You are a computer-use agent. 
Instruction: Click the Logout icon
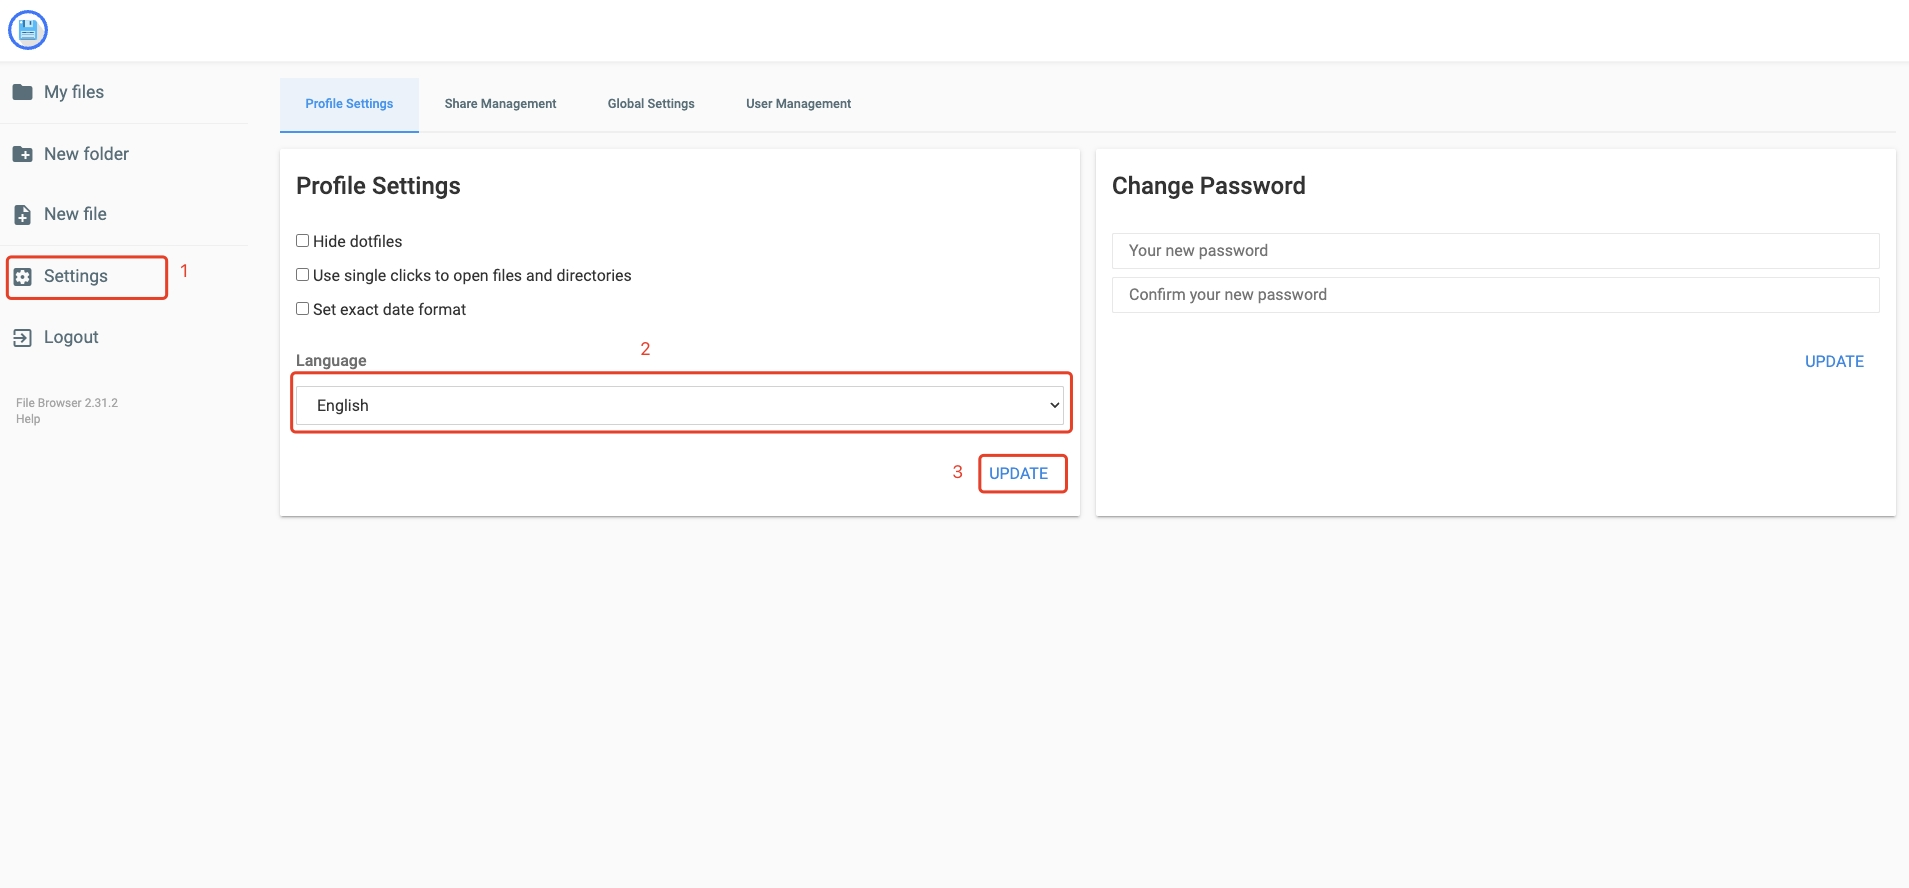coord(22,338)
